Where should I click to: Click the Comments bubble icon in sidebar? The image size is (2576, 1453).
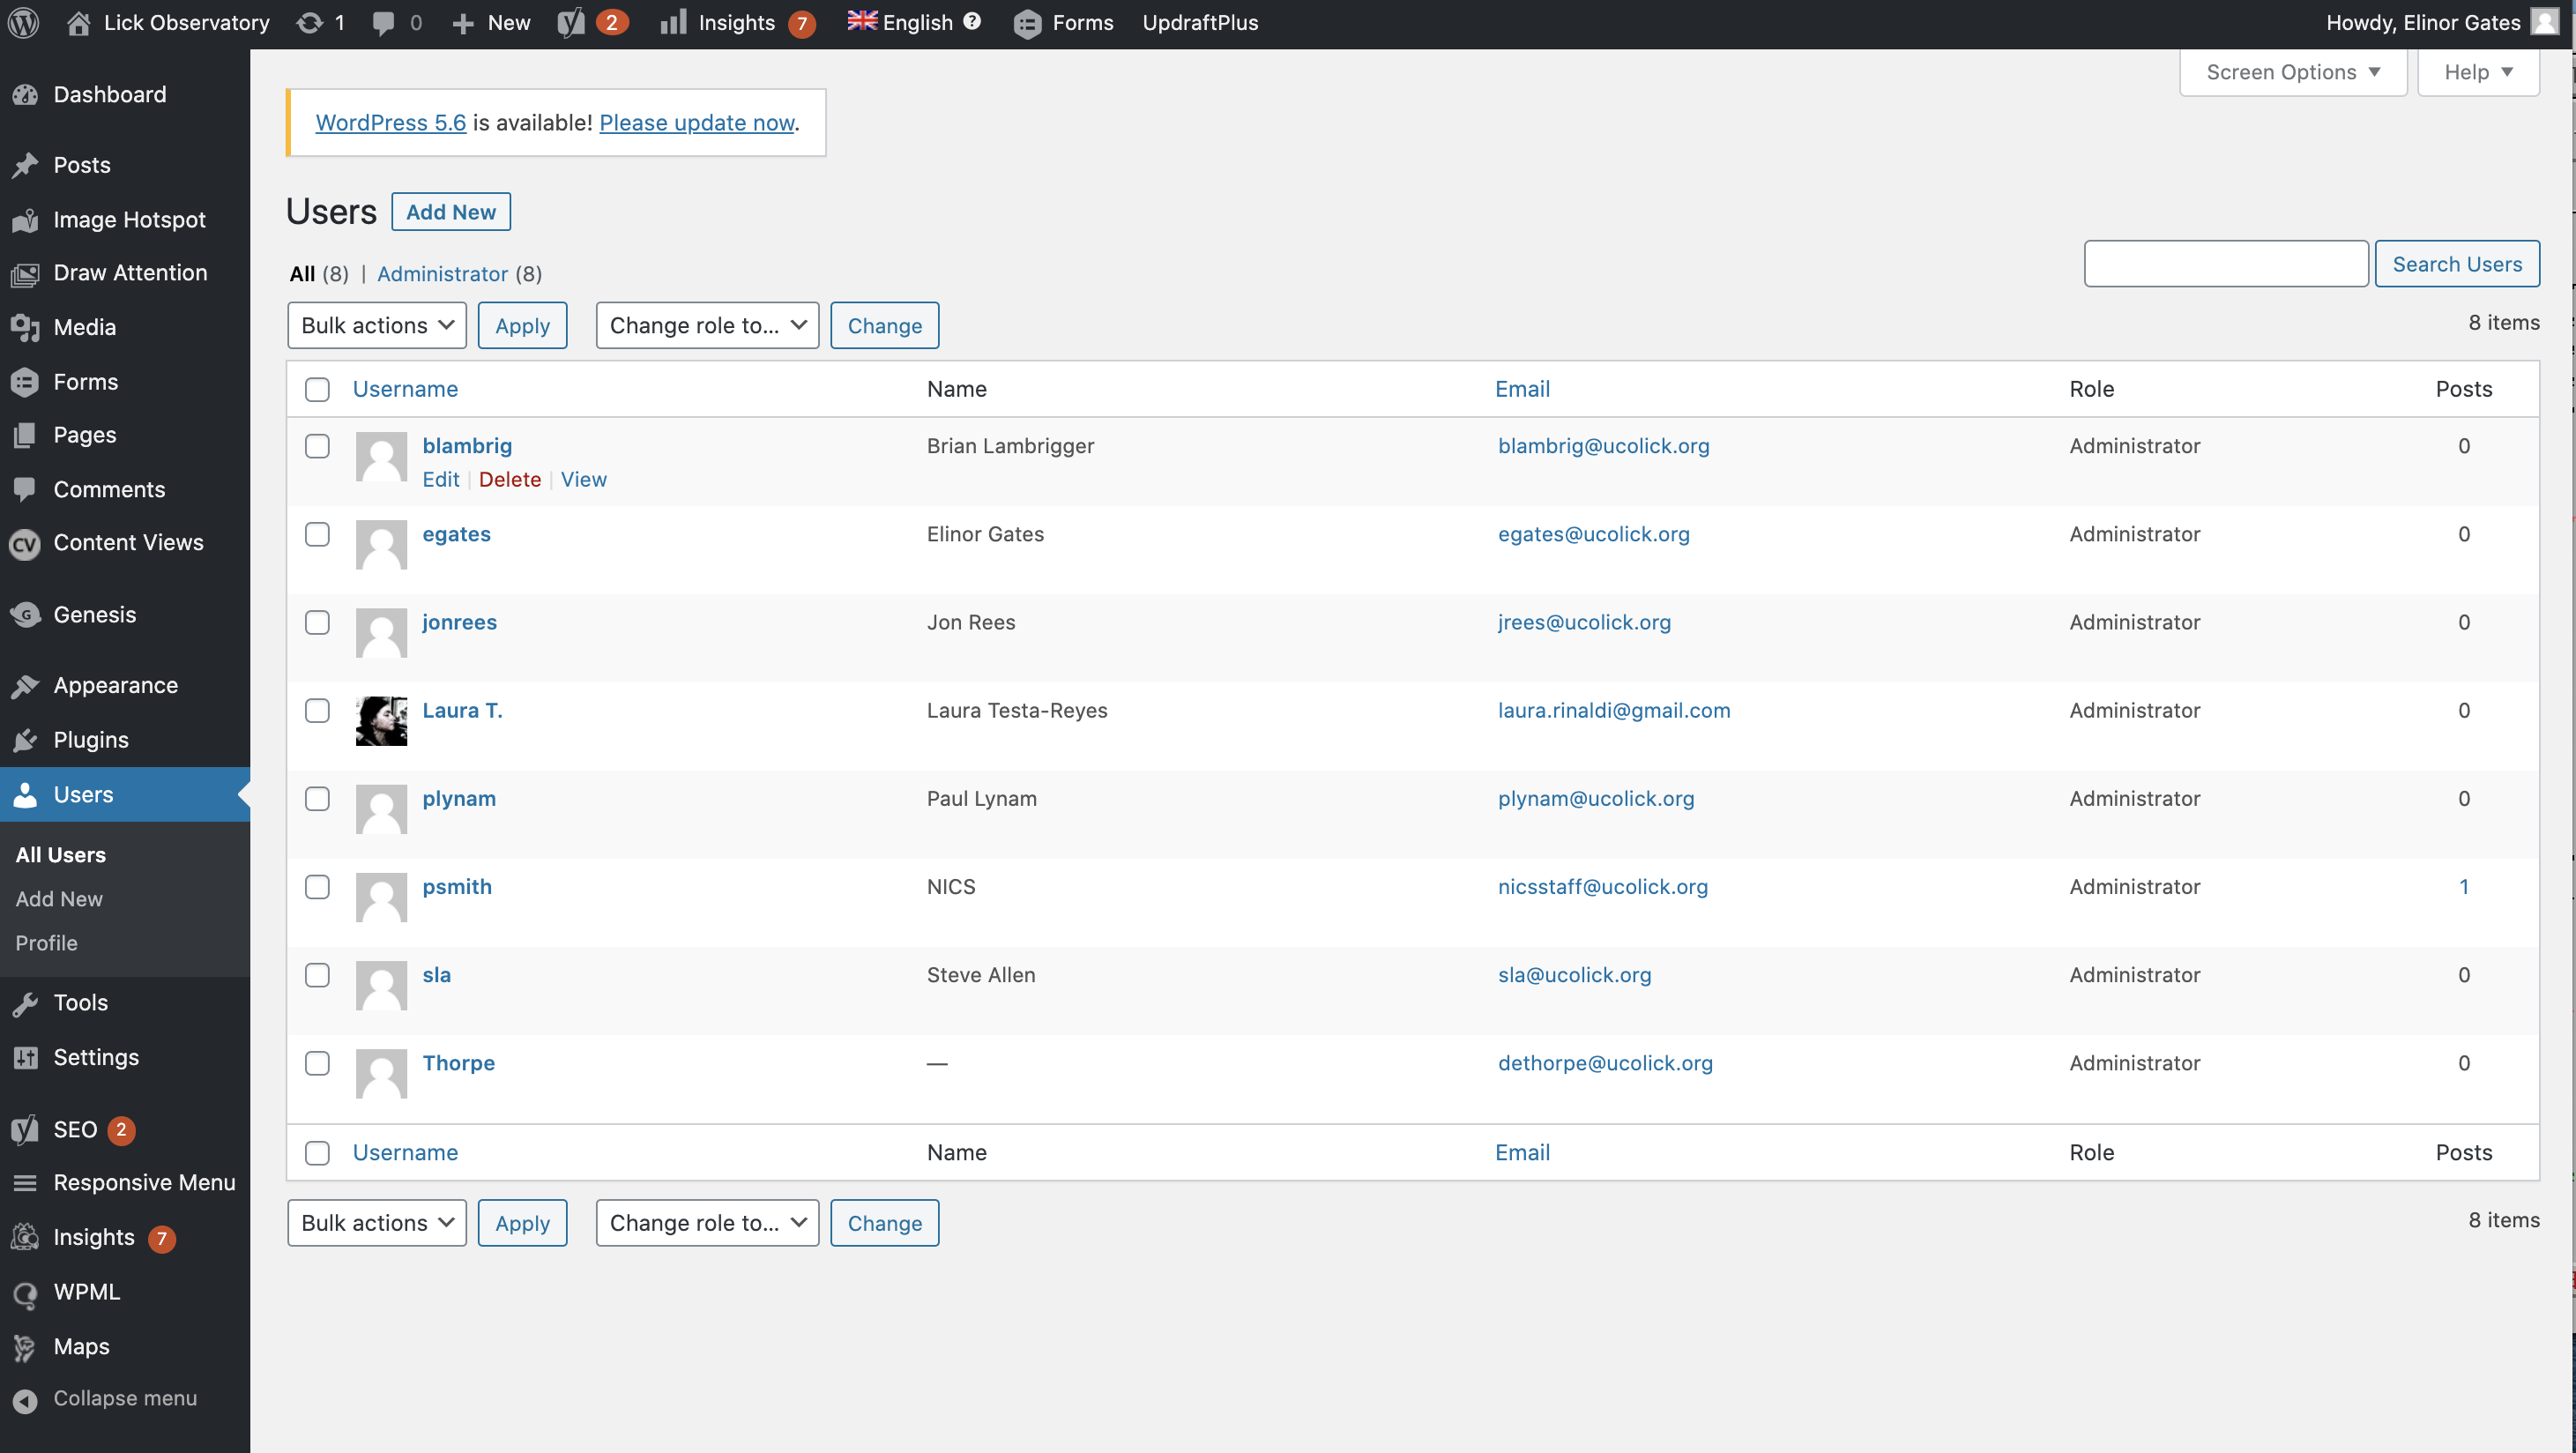25,489
